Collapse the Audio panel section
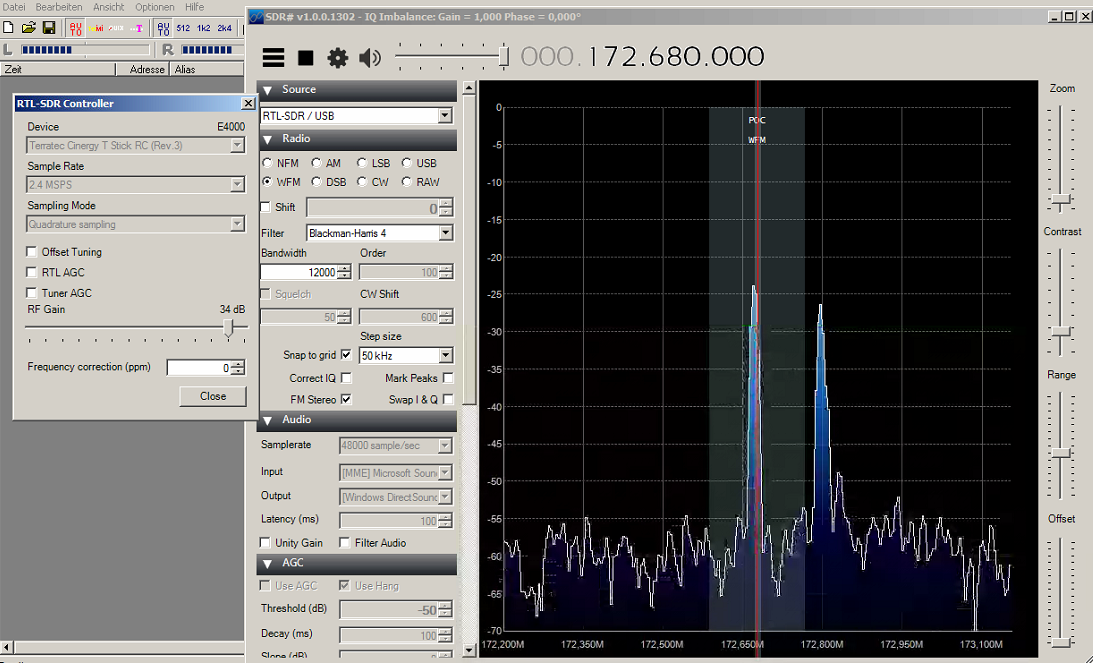The width and height of the screenshot is (1093, 663). (x=267, y=420)
